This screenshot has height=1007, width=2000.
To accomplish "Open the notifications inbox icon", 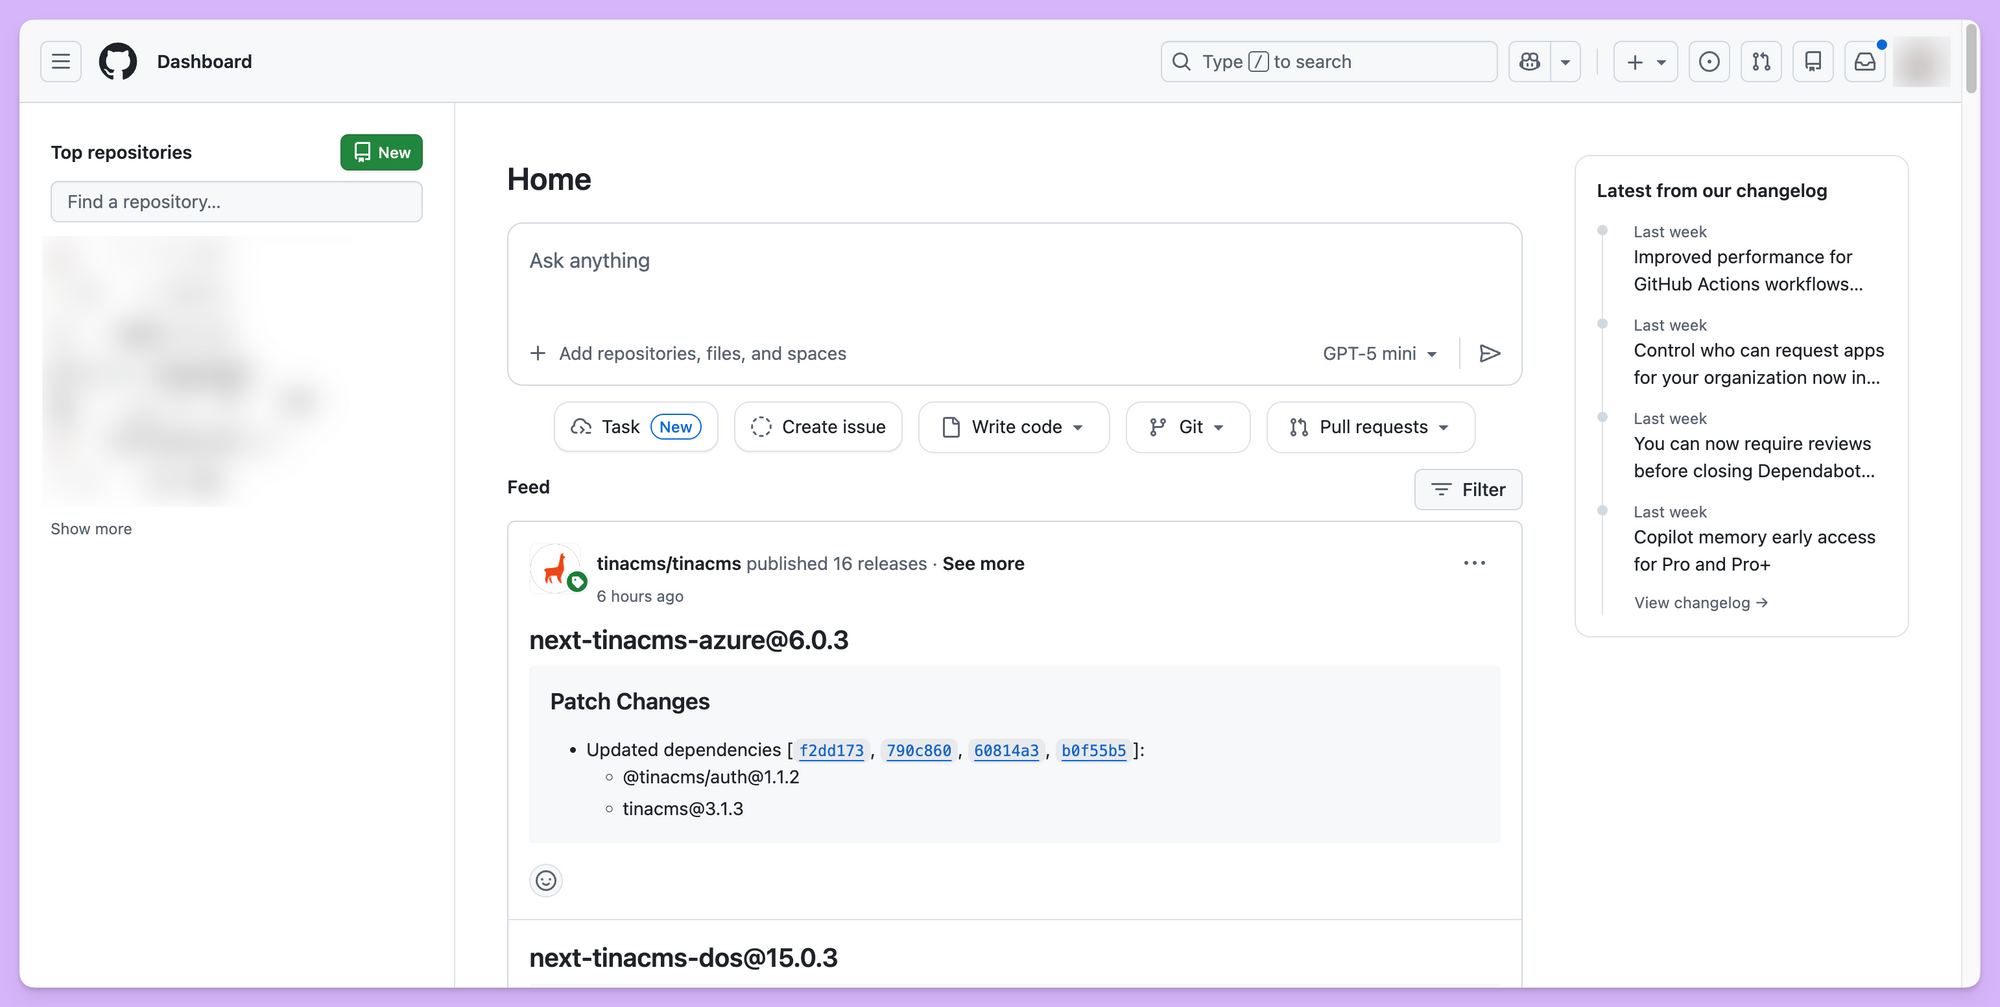I will pyautogui.click(x=1864, y=61).
